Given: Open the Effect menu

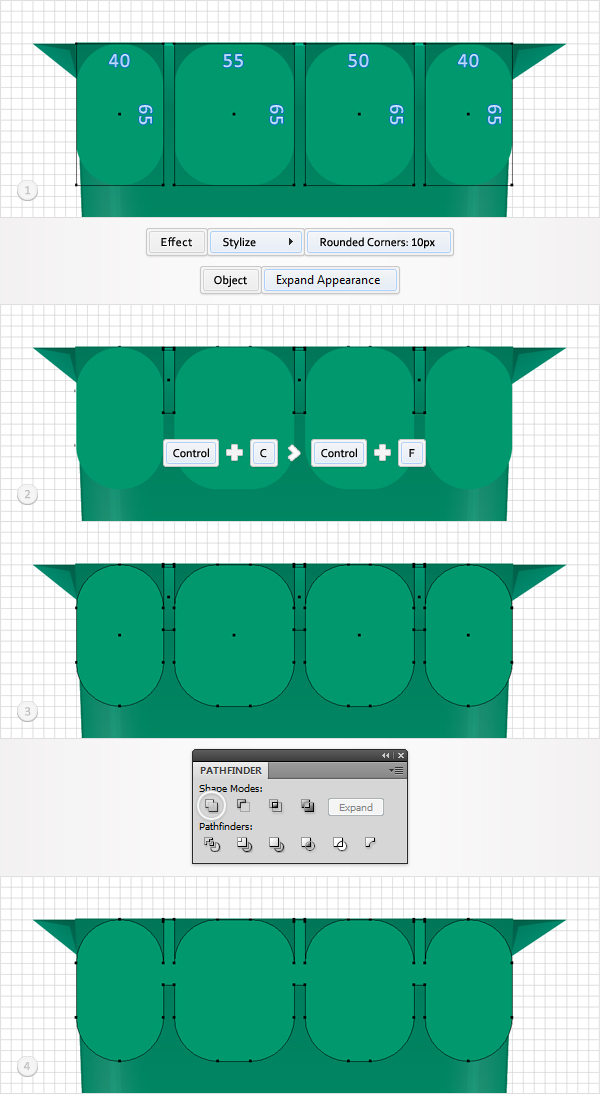Looking at the screenshot, I should click(177, 242).
